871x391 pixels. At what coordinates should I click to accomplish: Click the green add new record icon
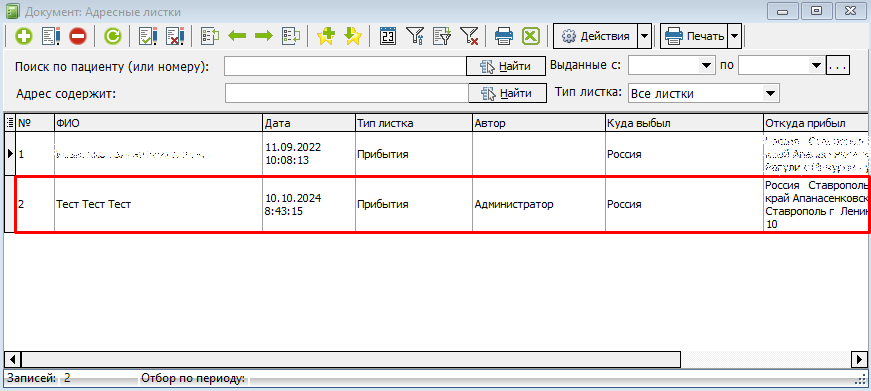tap(24, 37)
